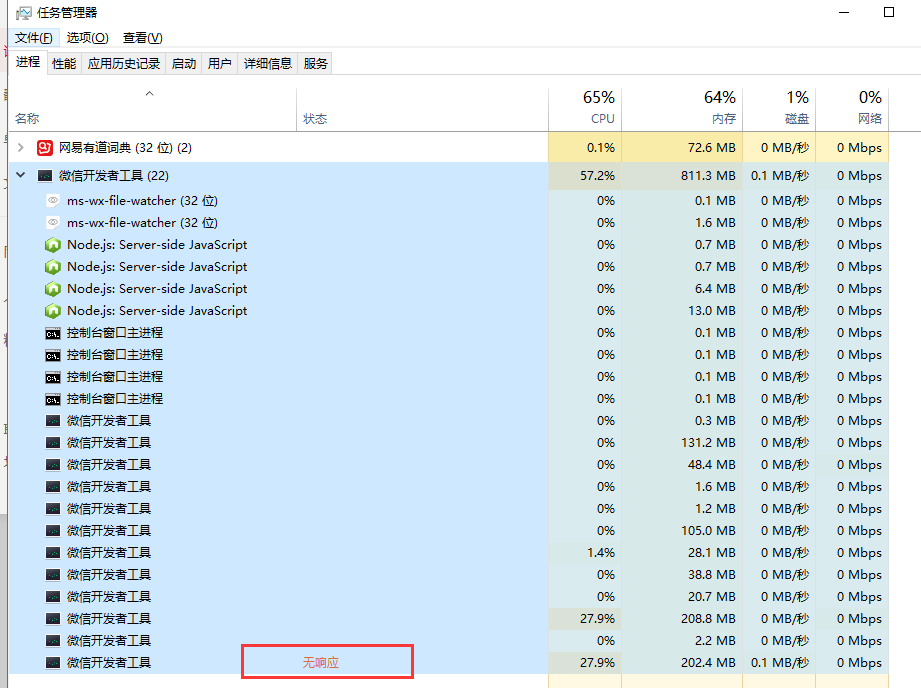
Task: Sort processes by 磁盘 column header
Action: point(779,109)
